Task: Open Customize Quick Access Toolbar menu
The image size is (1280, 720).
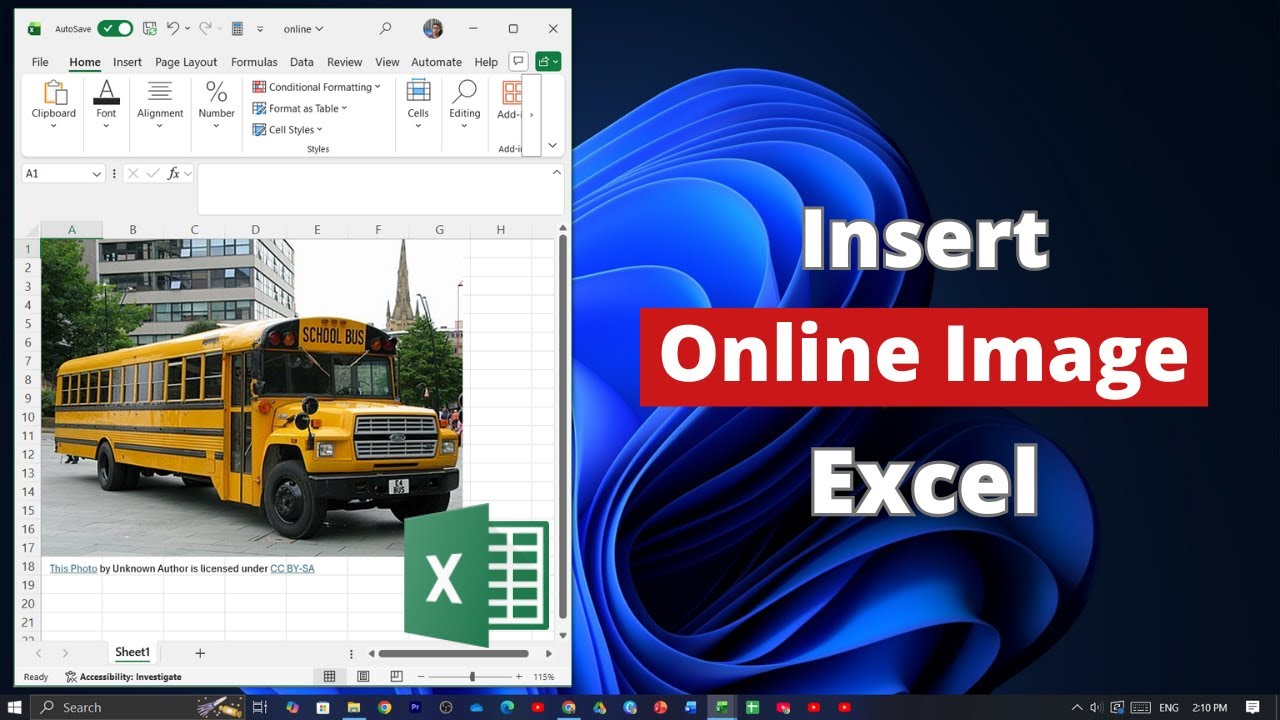Action: [x=260, y=29]
